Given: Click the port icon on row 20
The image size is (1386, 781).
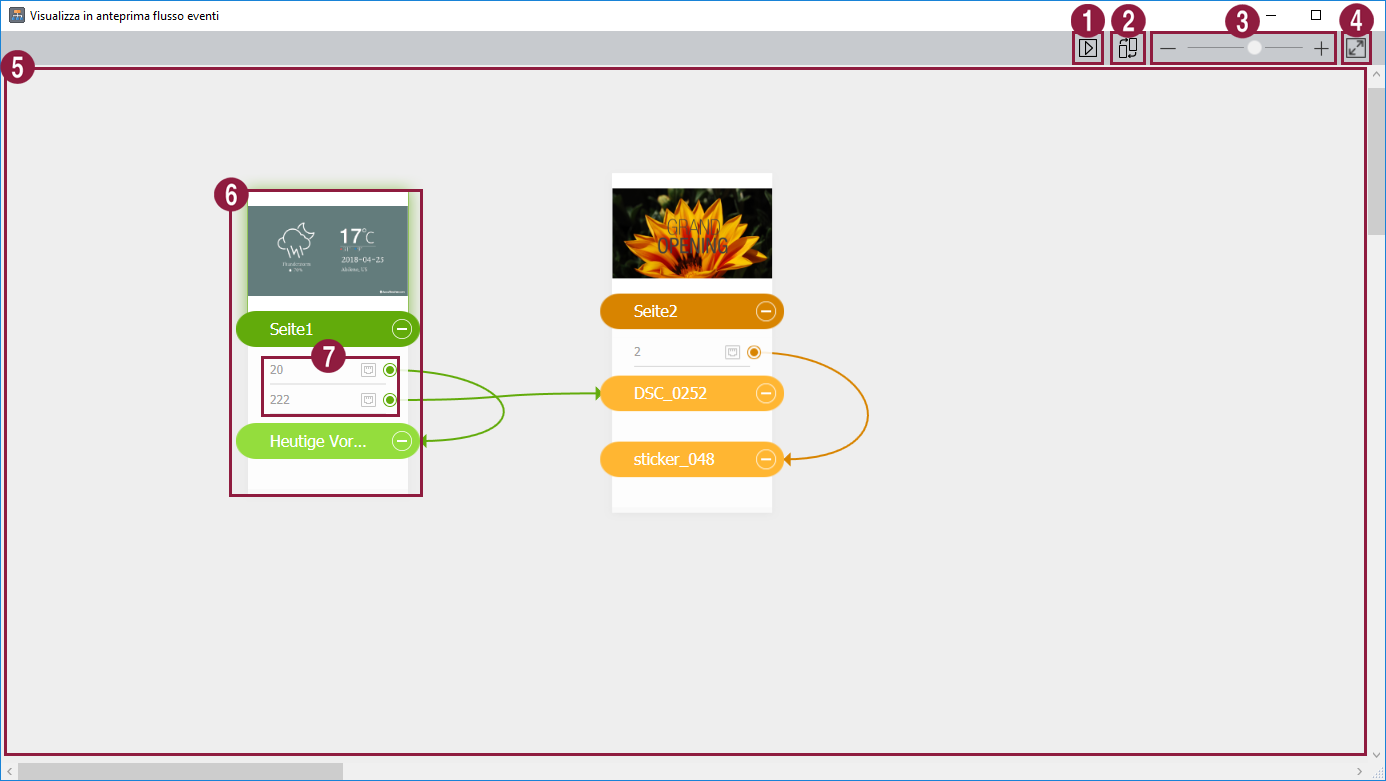Looking at the screenshot, I should [x=369, y=370].
